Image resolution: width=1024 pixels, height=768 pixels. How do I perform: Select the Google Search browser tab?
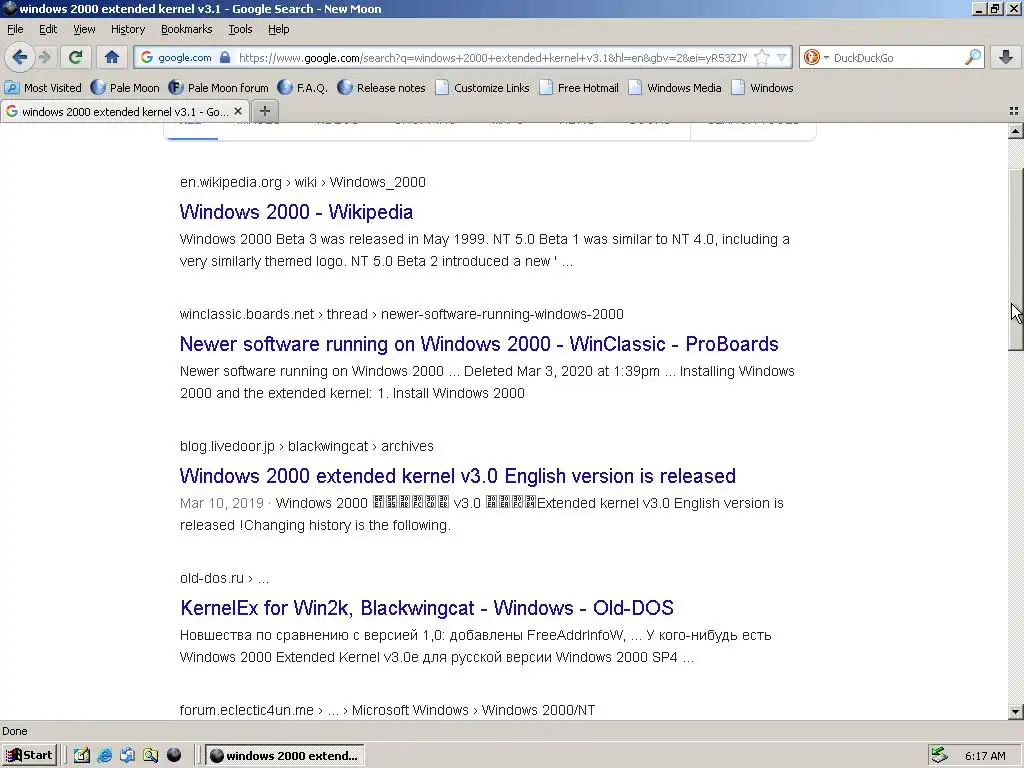(124, 112)
